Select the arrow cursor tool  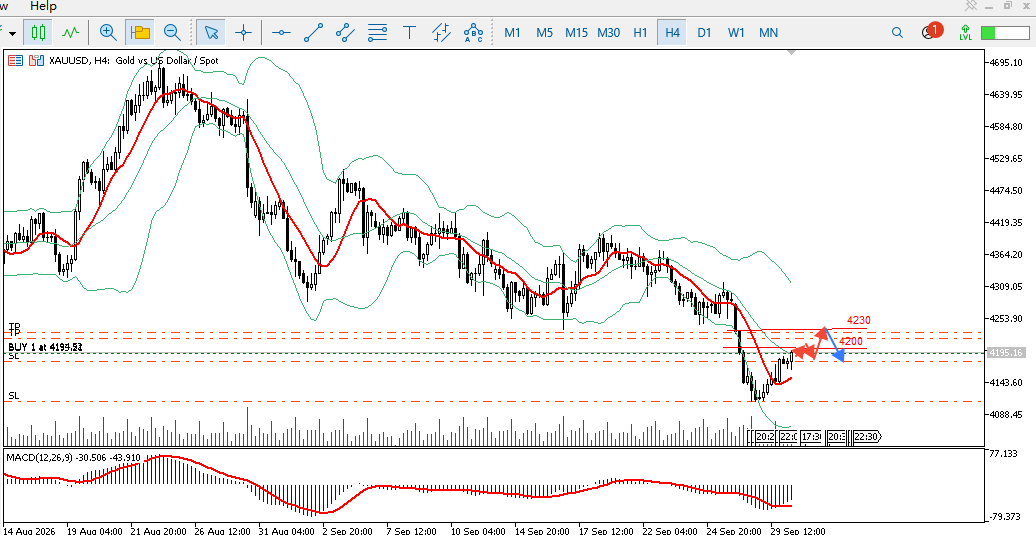tap(211, 32)
